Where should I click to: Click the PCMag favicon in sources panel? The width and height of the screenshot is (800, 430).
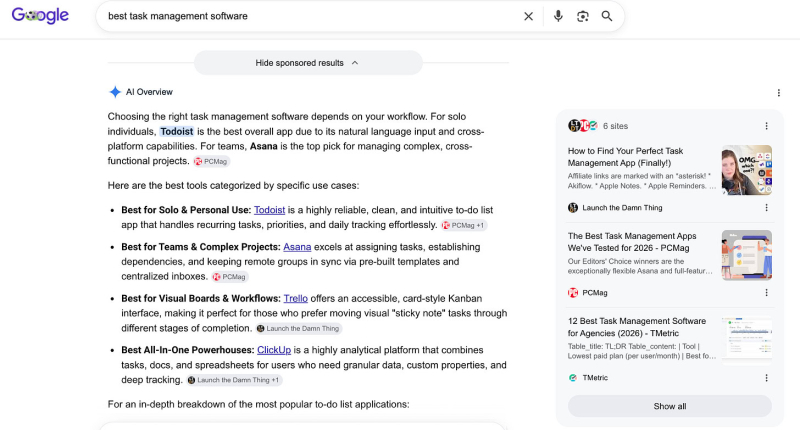573,293
